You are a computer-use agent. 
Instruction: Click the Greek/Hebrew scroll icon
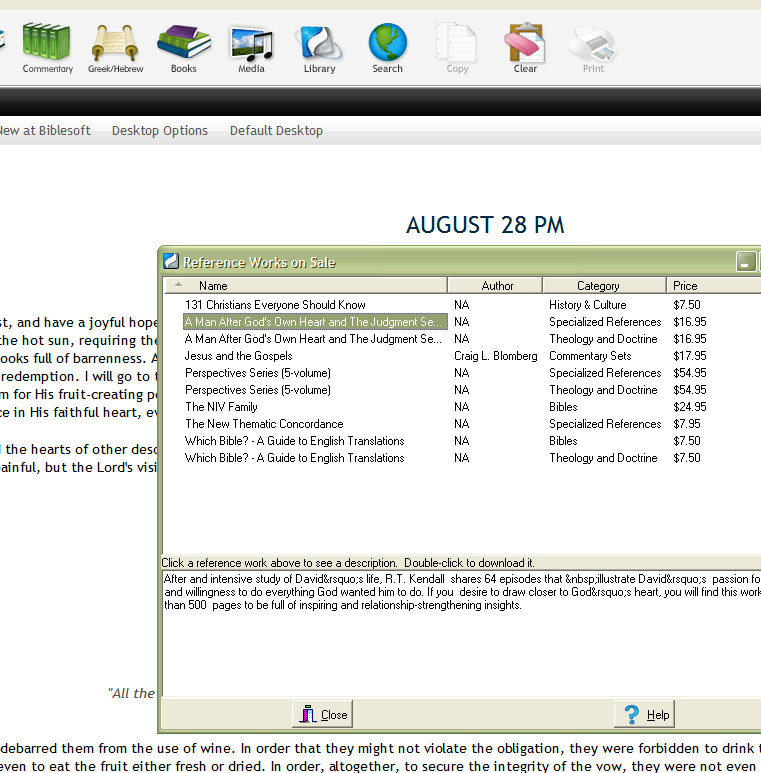115,45
